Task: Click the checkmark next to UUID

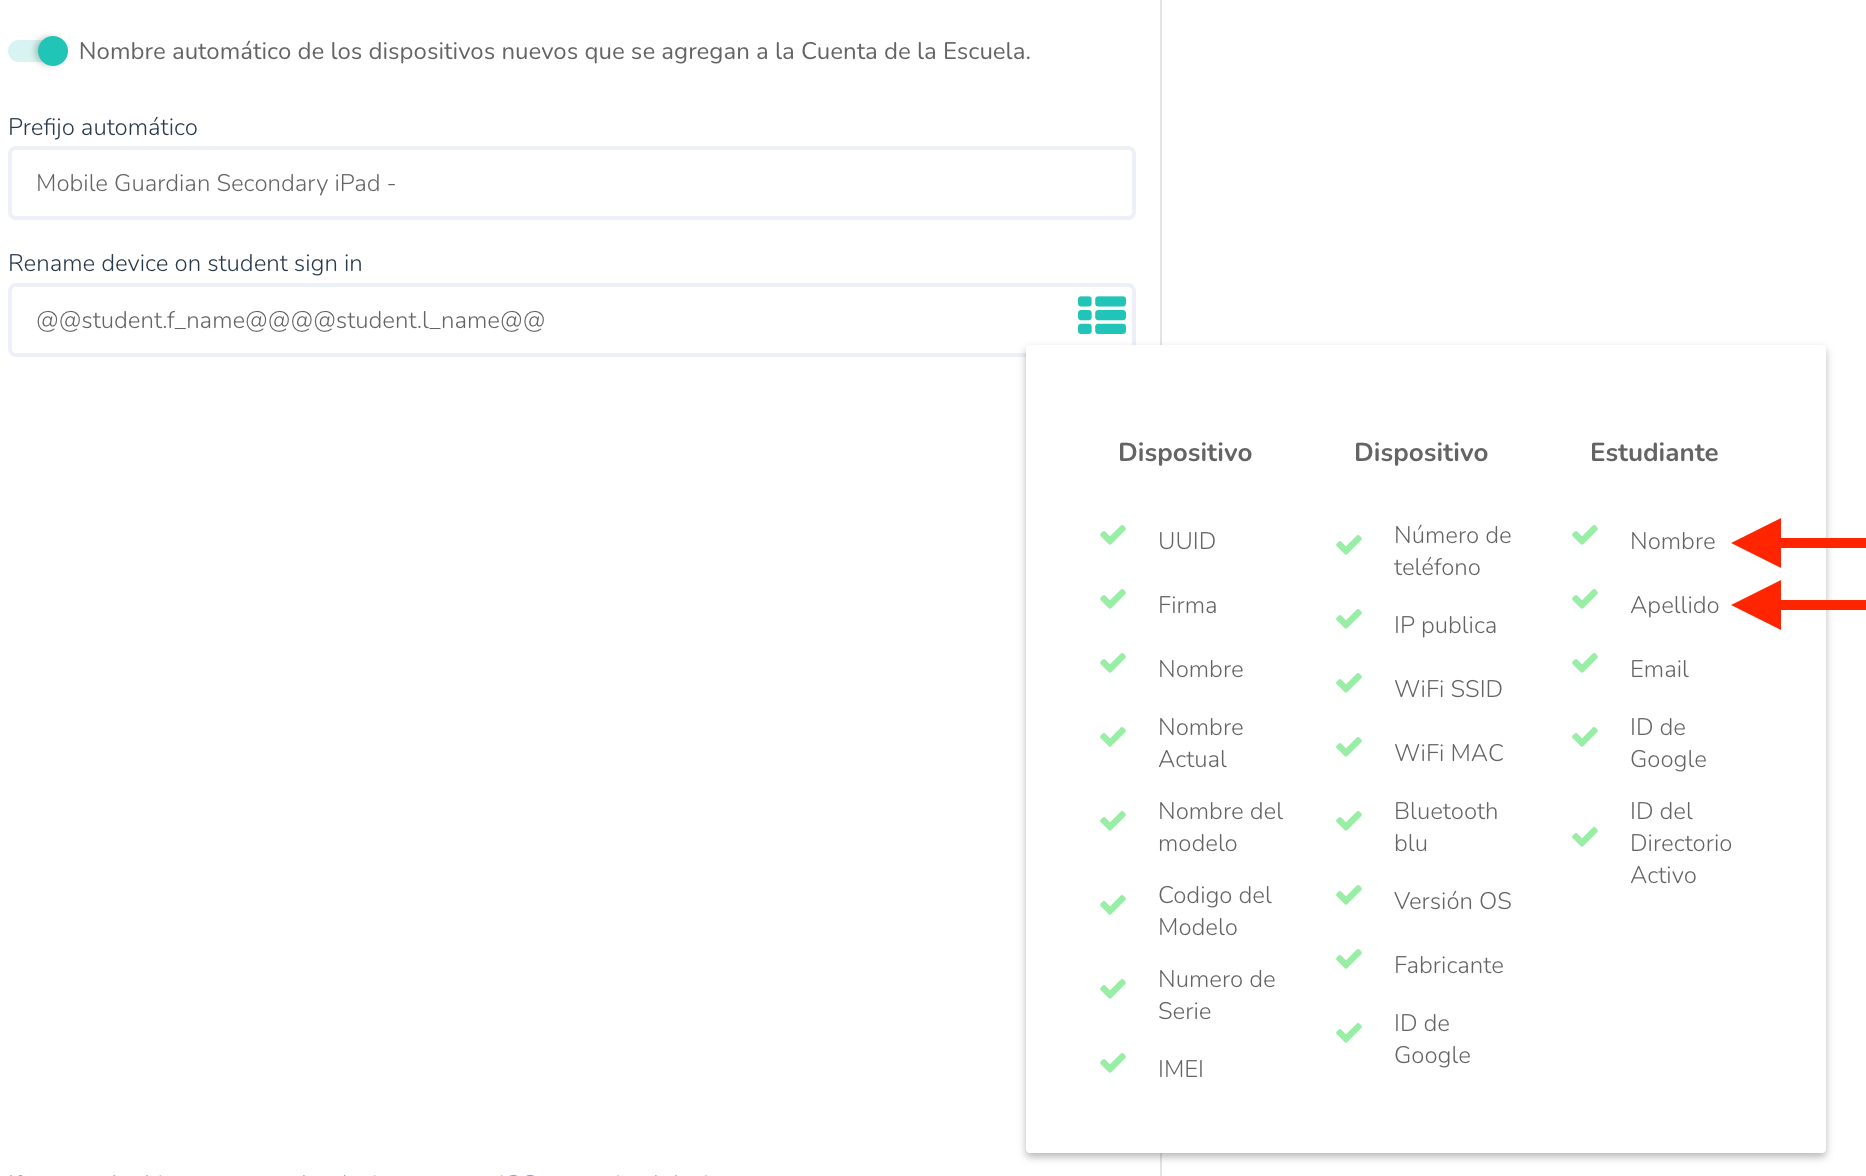Action: (1113, 535)
